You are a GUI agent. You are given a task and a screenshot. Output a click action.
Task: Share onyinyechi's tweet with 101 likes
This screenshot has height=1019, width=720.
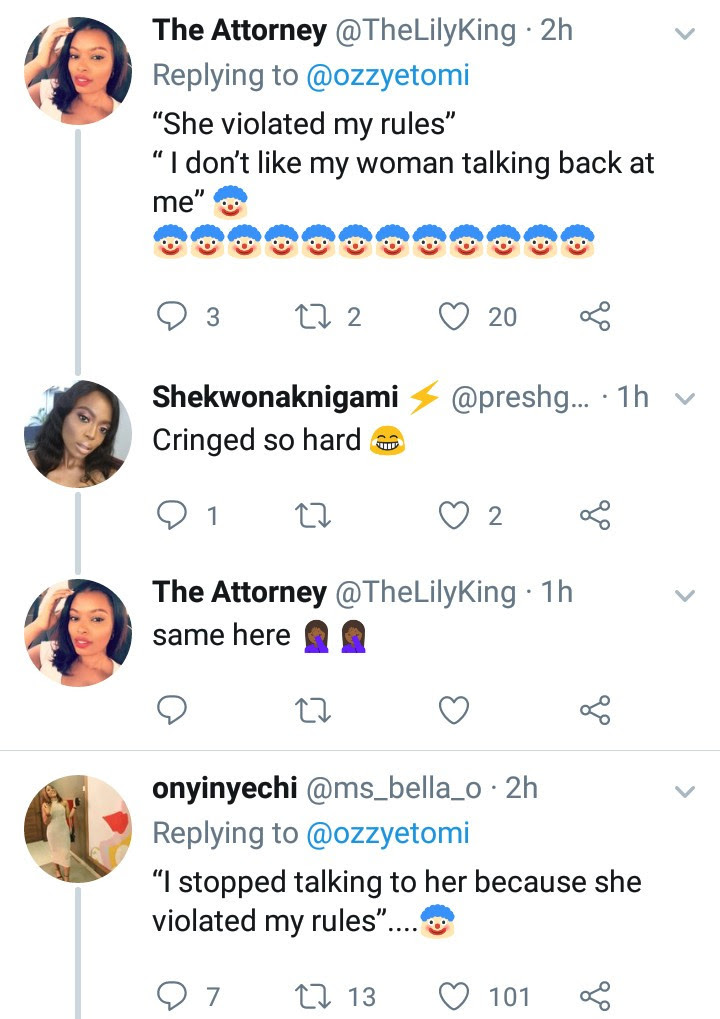pyautogui.click(x=594, y=996)
